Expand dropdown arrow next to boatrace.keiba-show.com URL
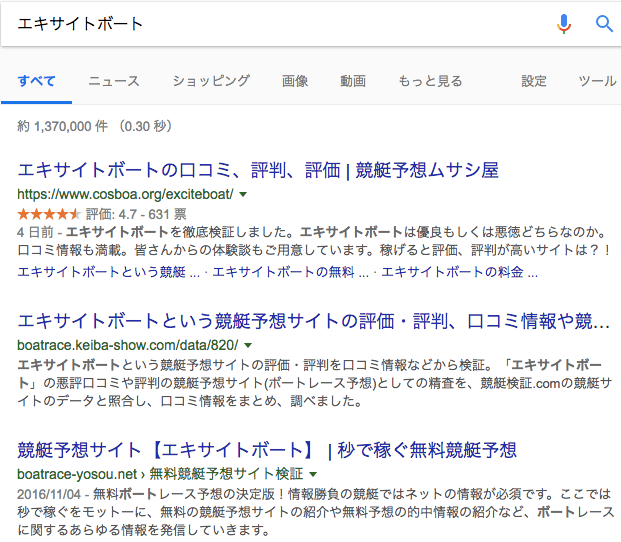Viewport: 621px width, 542px height. click(x=248, y=345)
